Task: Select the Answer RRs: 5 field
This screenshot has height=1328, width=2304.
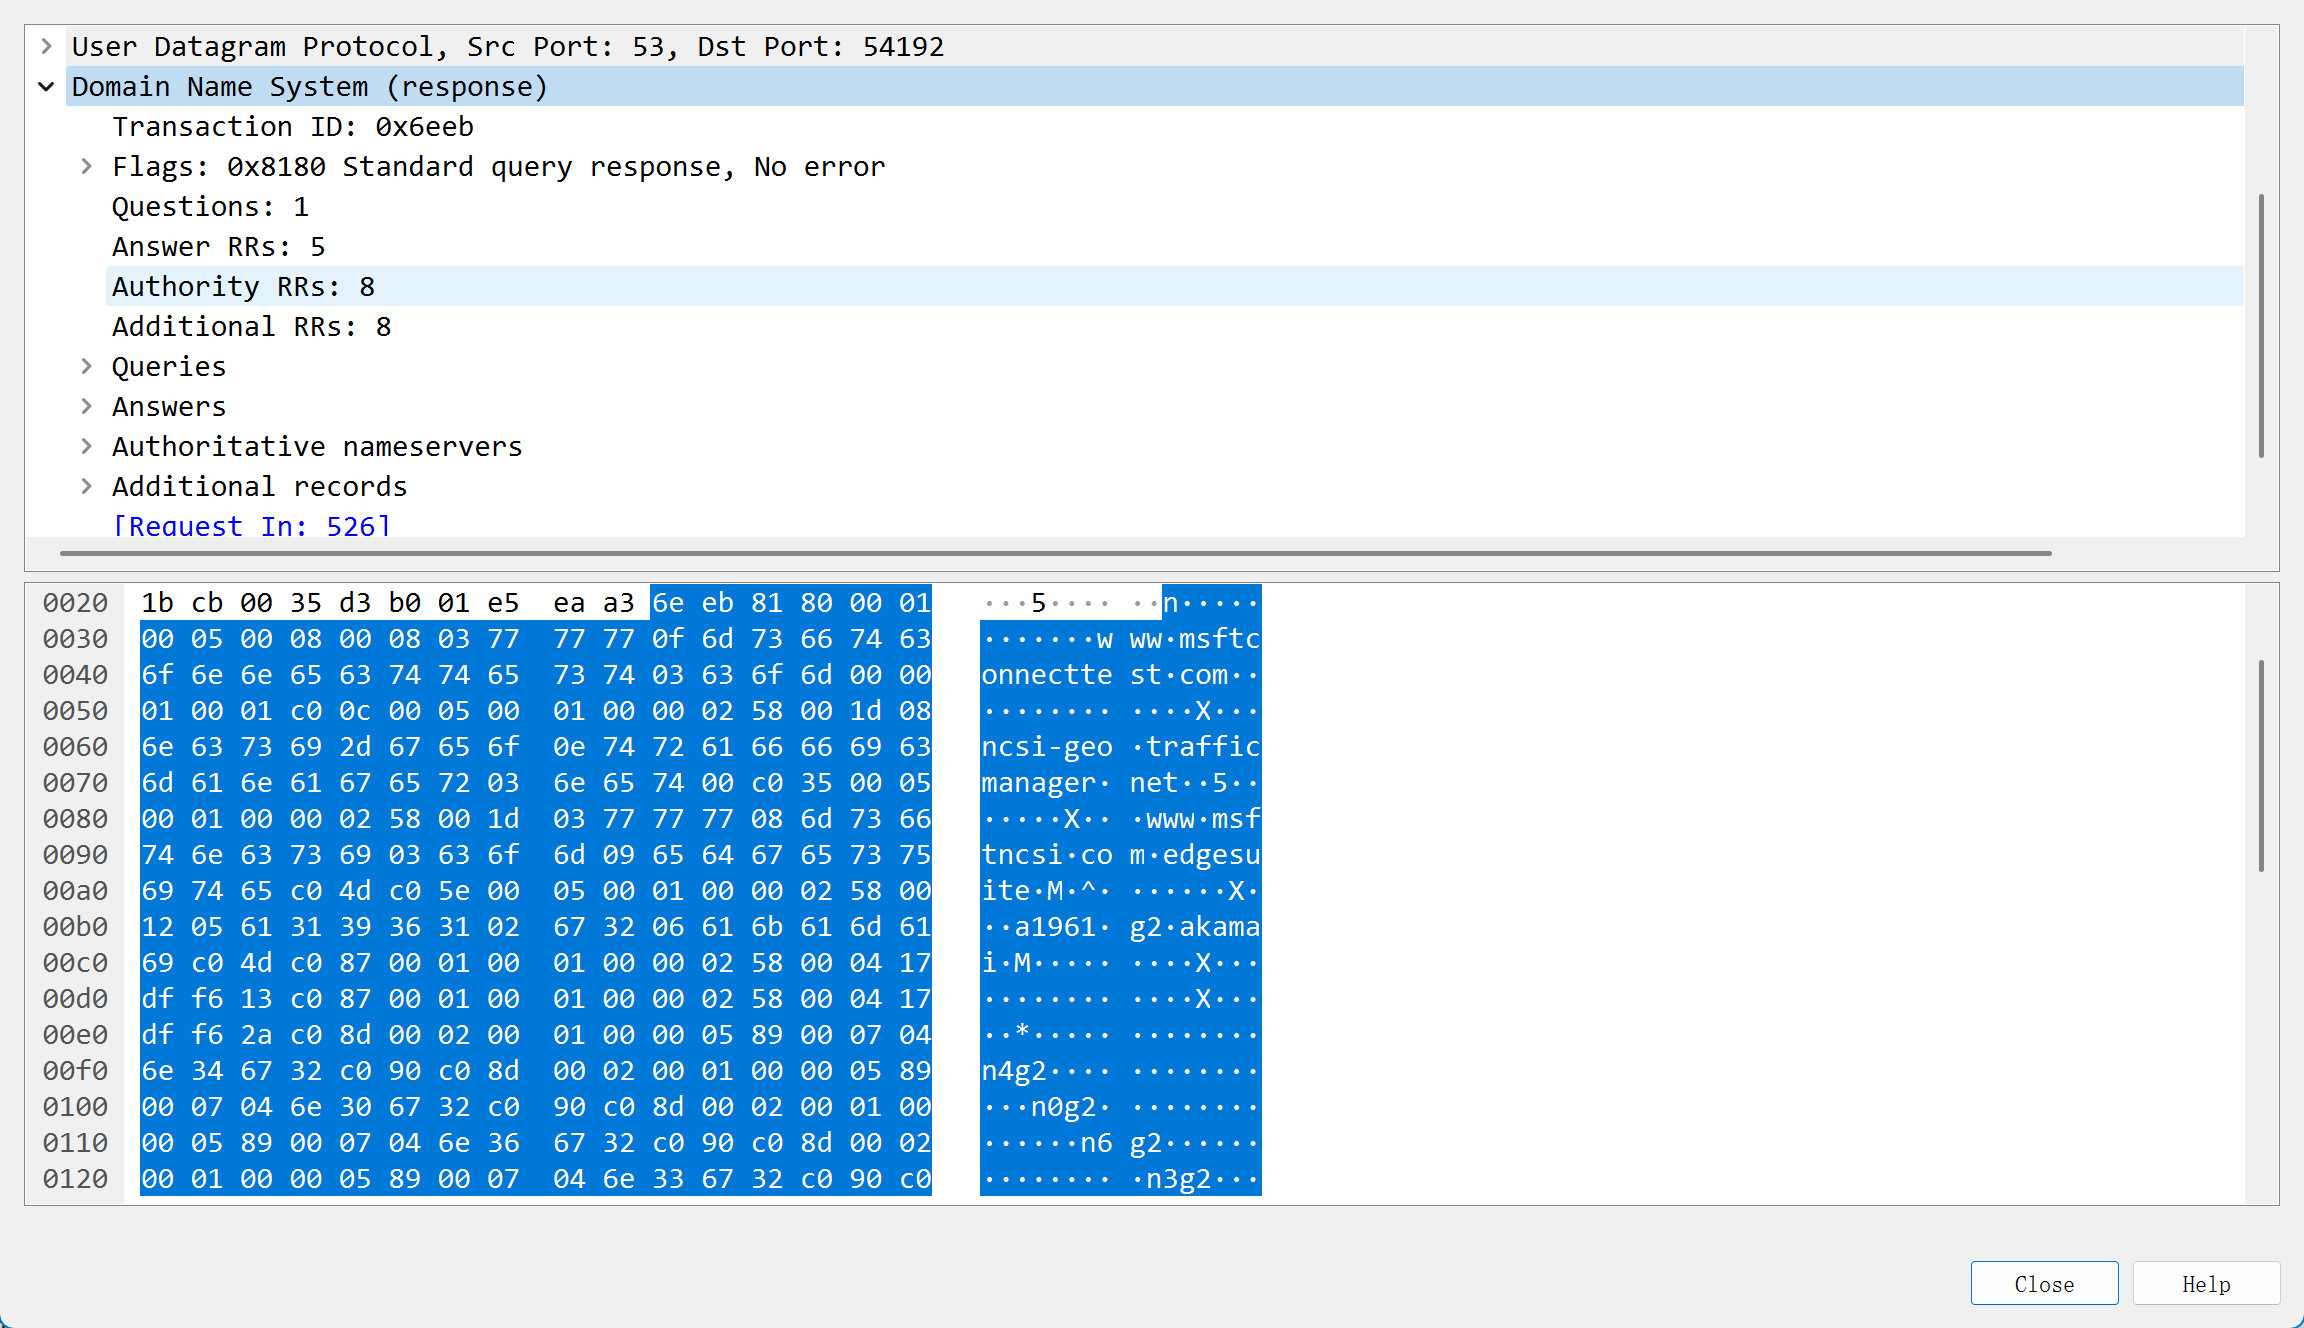Action: click(218, 246)
